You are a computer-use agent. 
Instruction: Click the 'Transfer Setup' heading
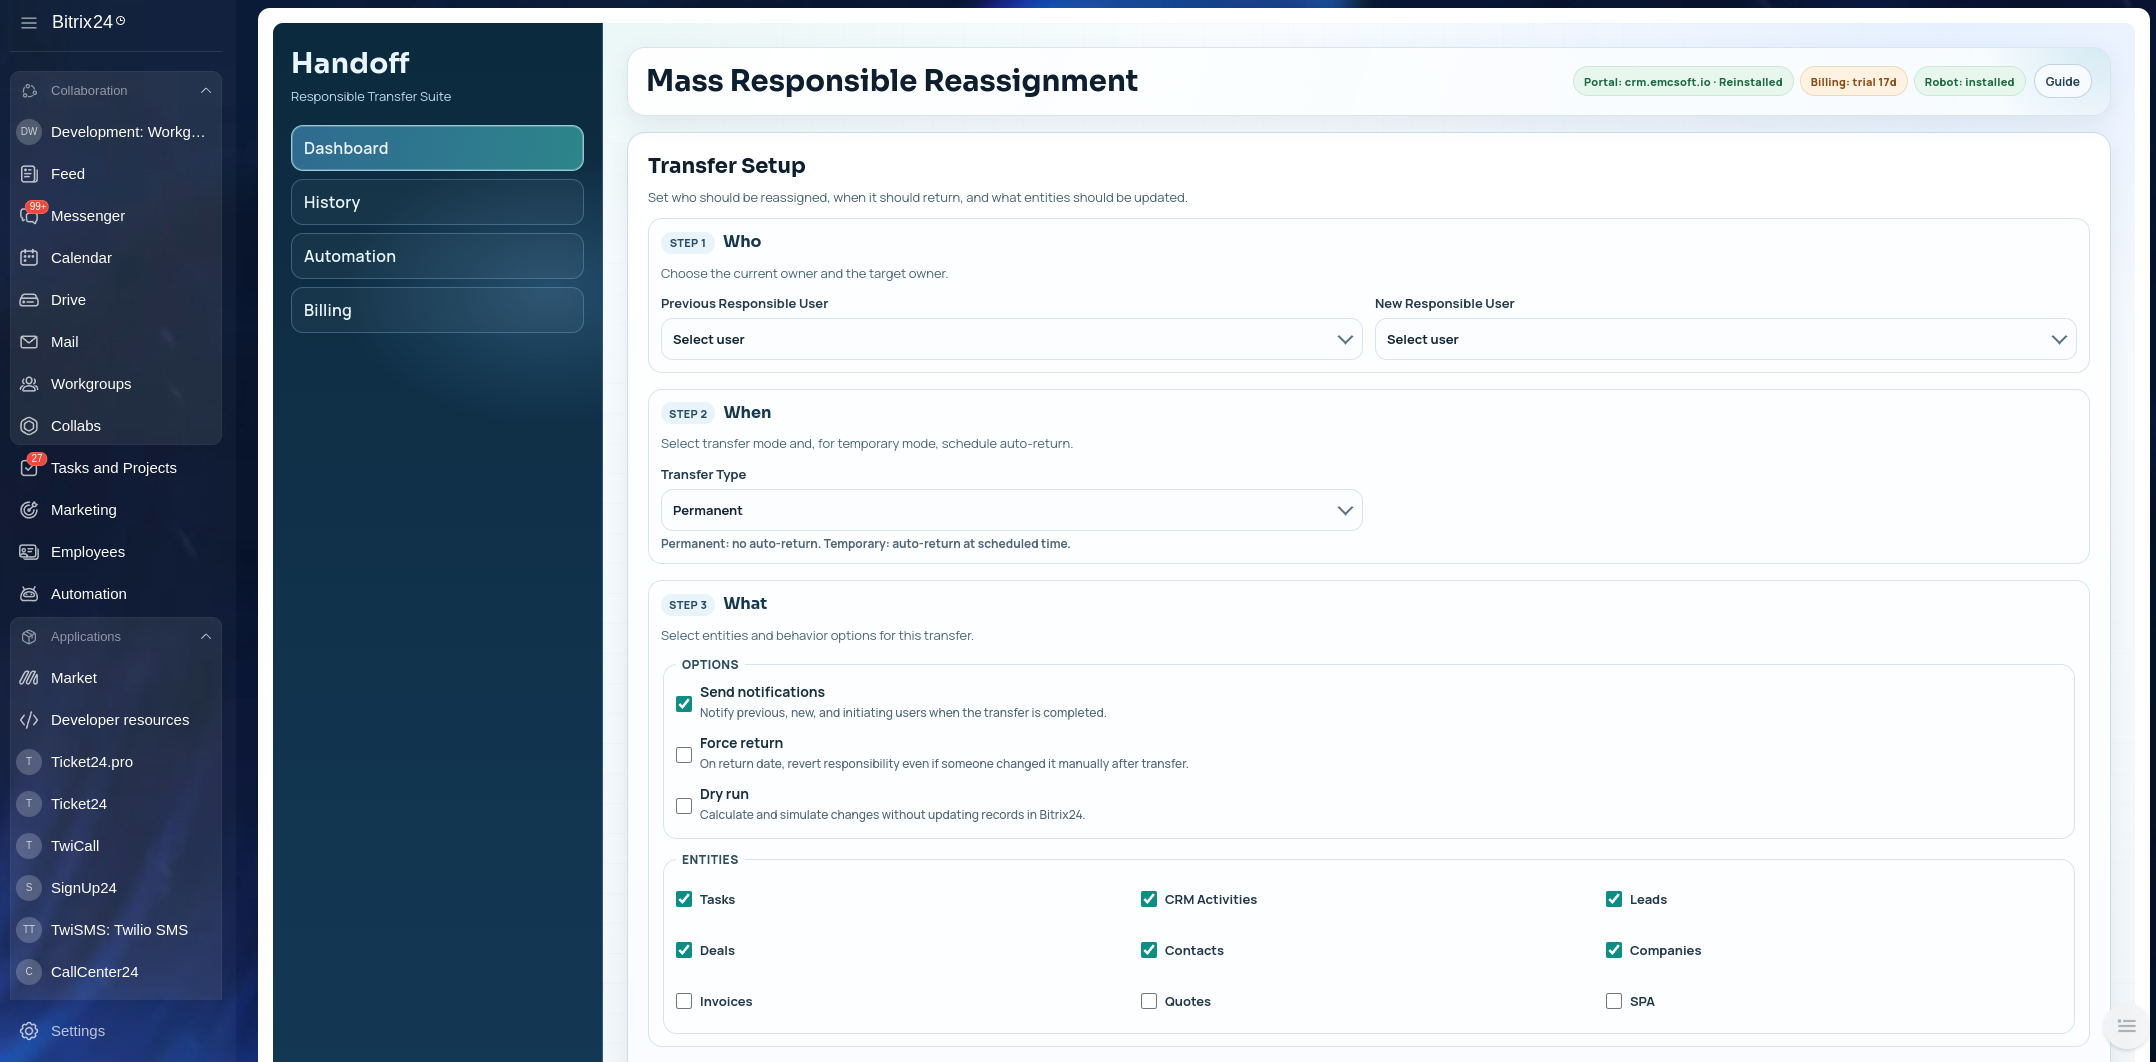pos(726,166)
